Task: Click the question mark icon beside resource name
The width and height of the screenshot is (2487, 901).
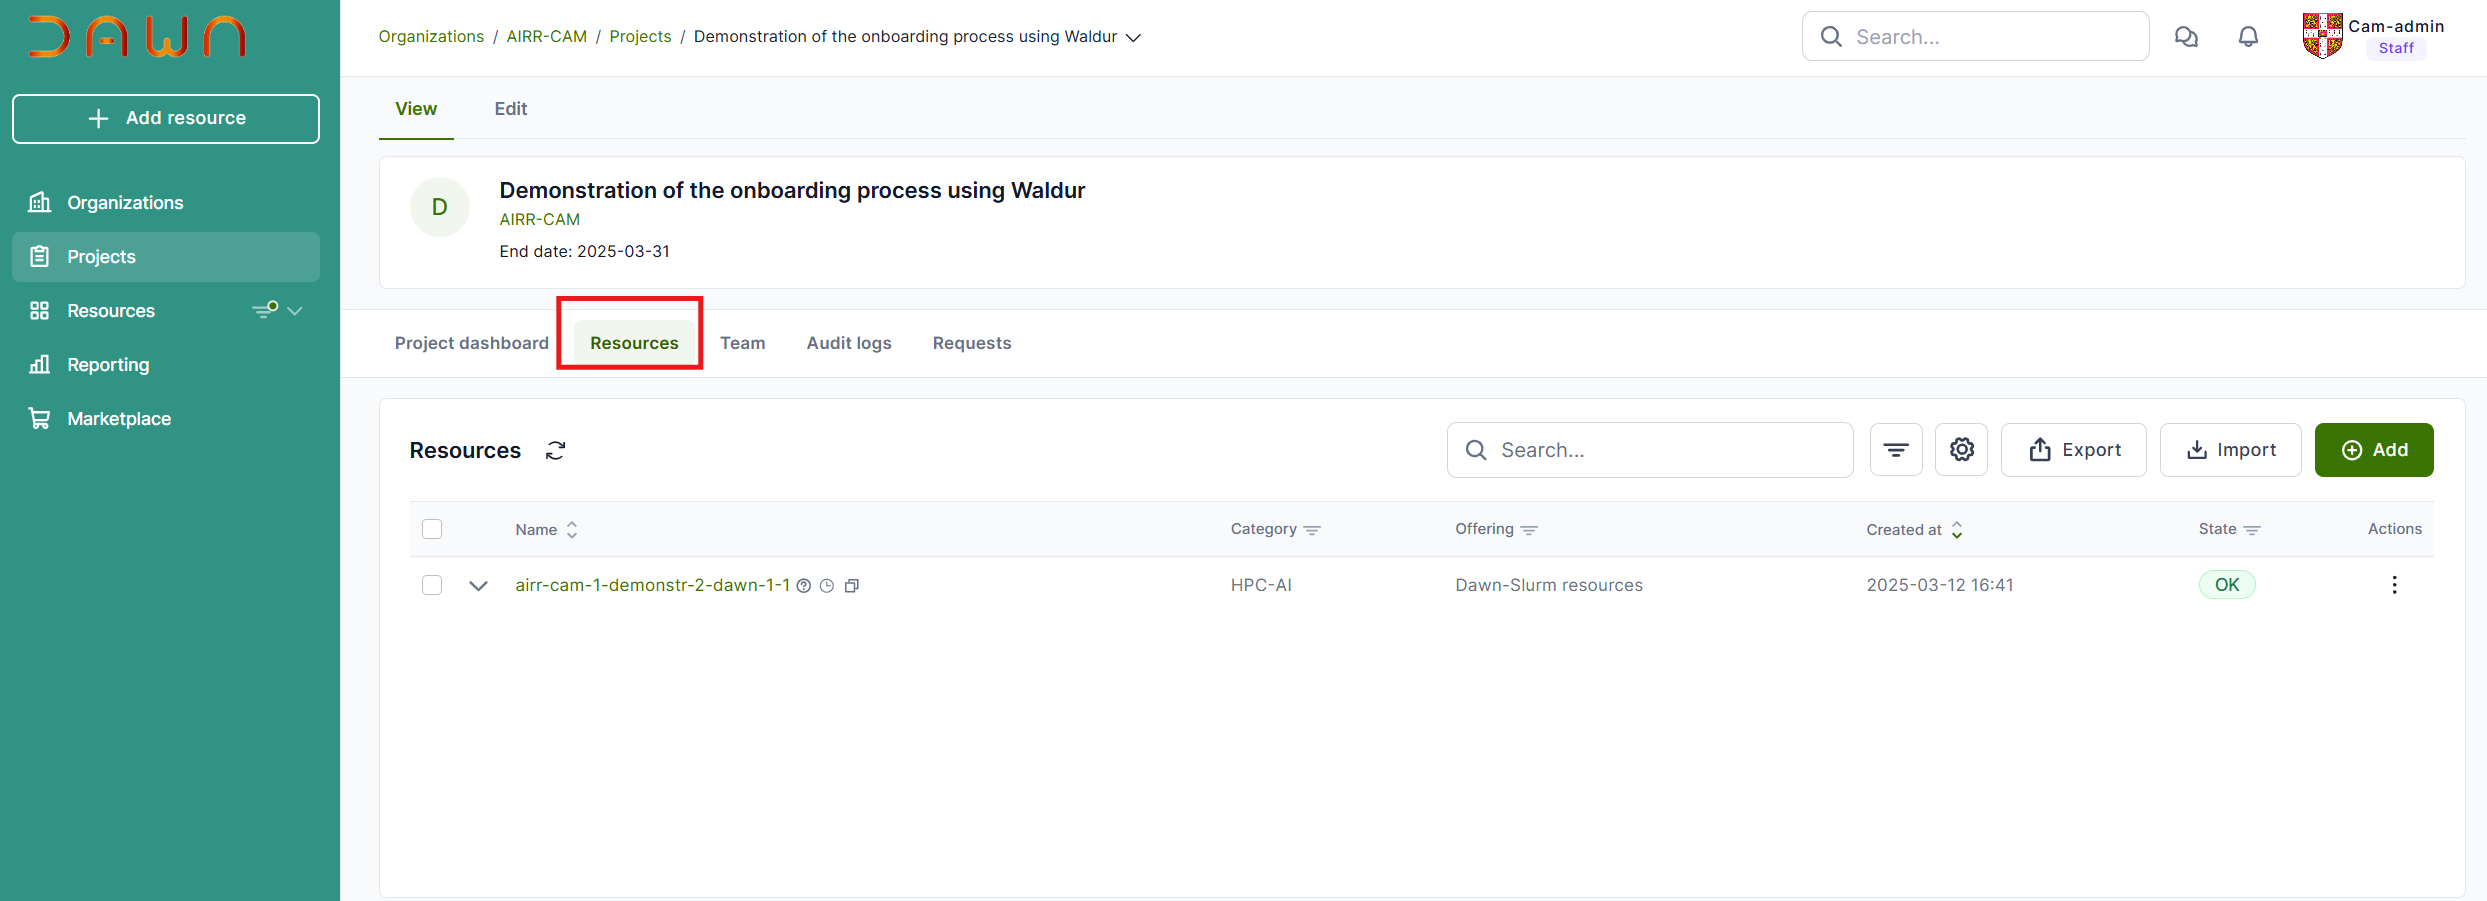Action: [803, 586]
